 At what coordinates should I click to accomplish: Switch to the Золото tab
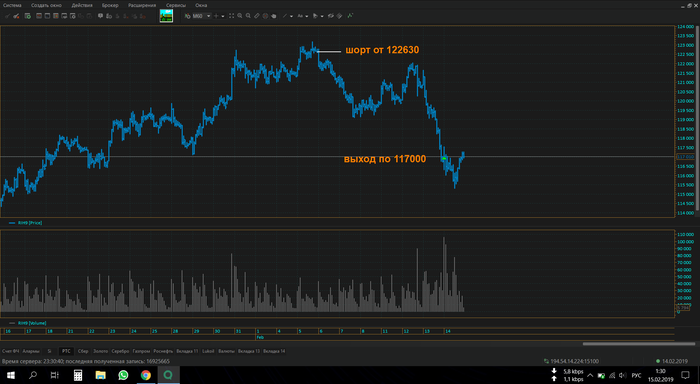click(x=100, y=351)
